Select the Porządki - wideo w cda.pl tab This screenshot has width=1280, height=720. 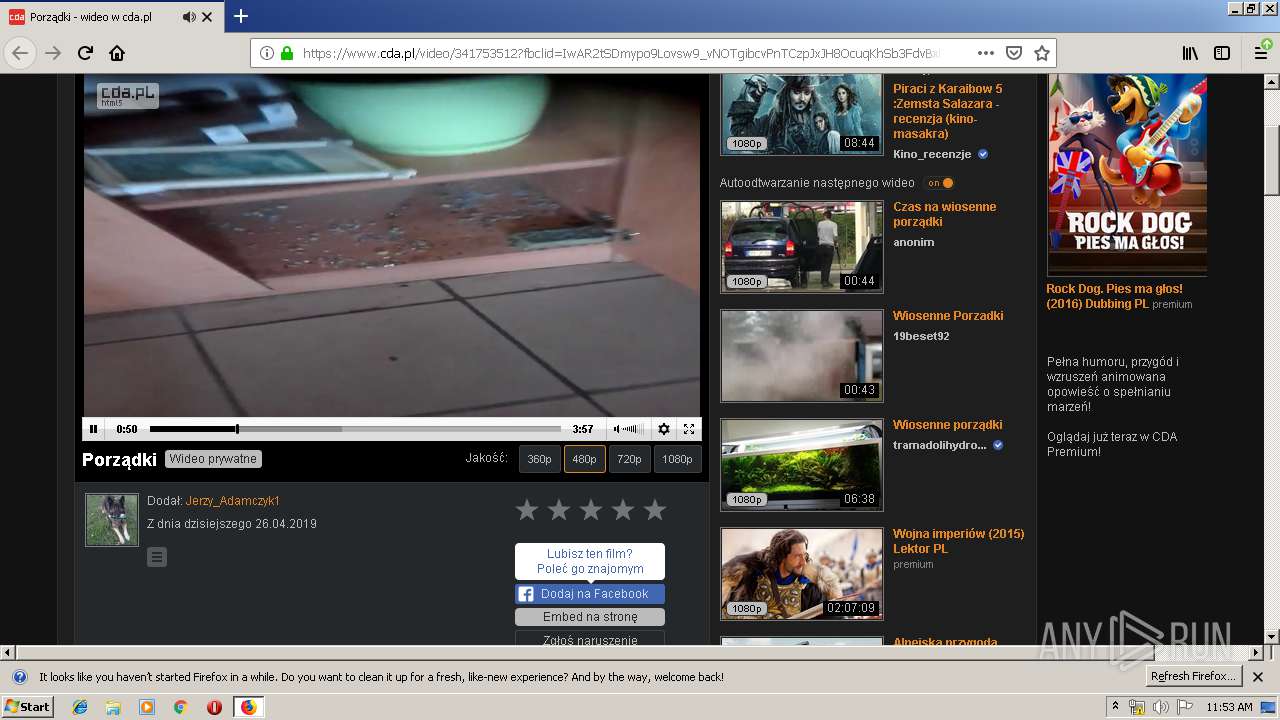coord(112,17)
